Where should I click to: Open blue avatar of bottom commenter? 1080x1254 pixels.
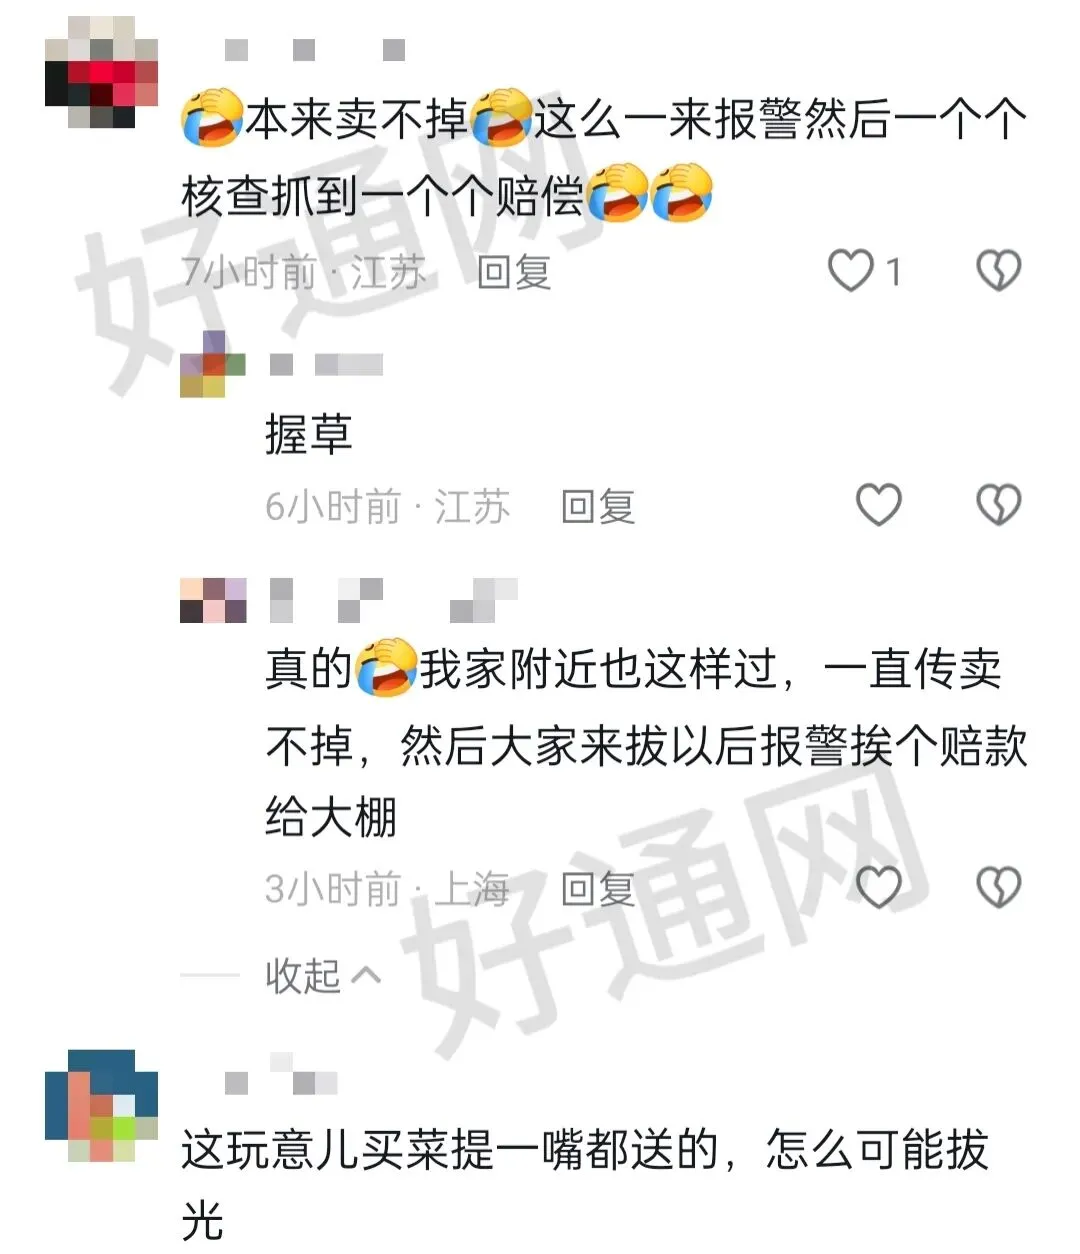coord(101,1105)
